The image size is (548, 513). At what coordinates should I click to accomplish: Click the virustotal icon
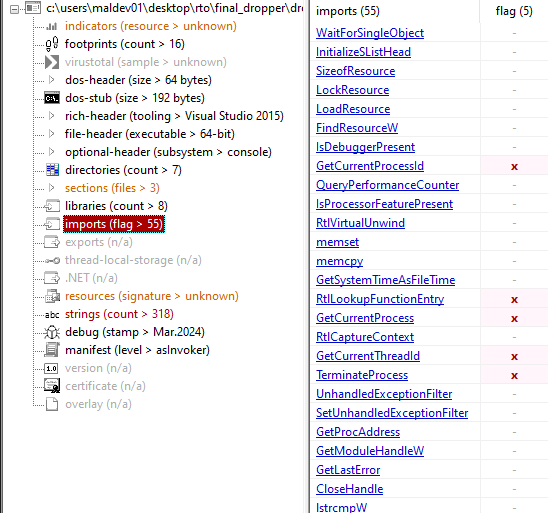coord(52,62)
